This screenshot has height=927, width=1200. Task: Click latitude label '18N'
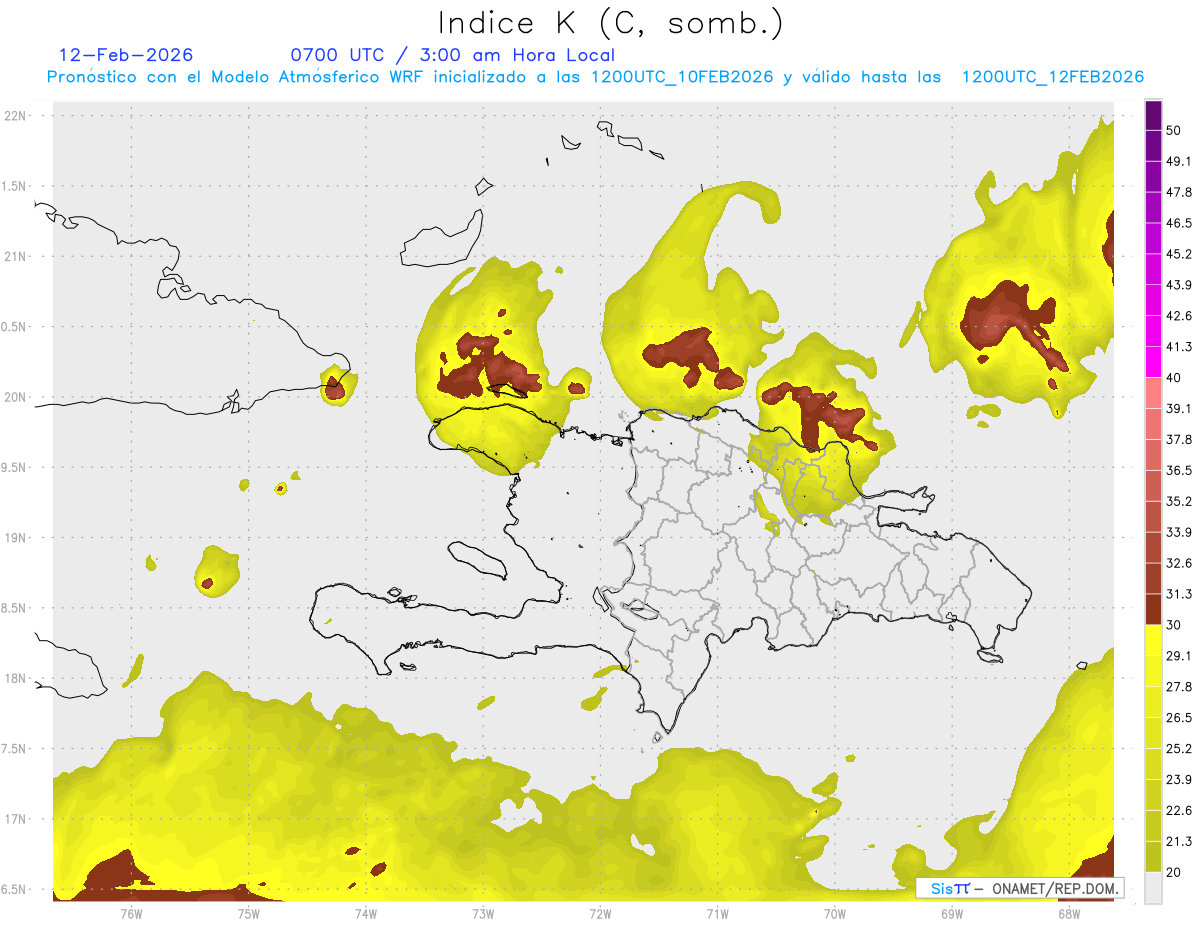point(17,678)
